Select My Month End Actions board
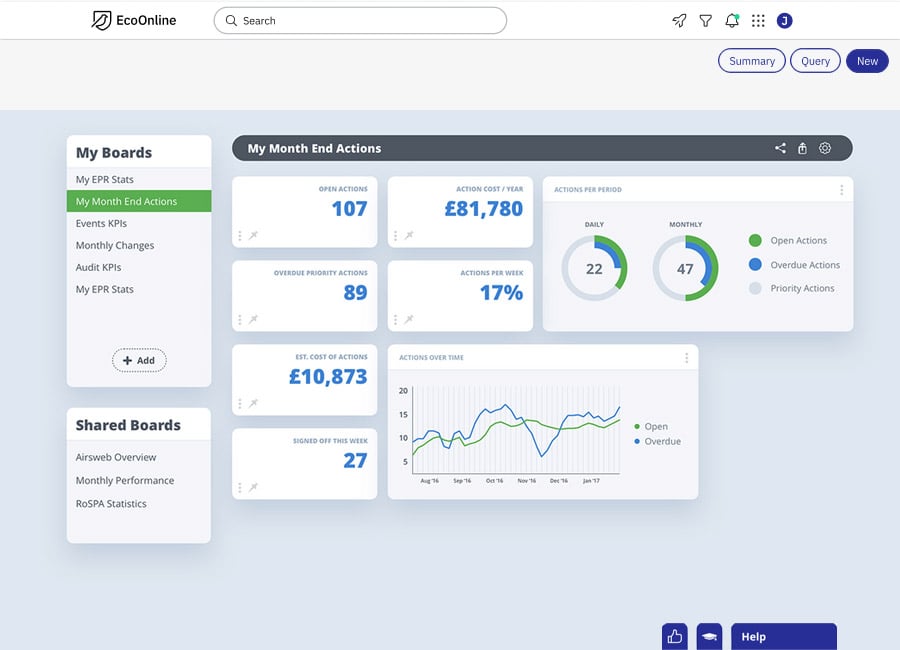Viewport: 900px width, 650px height. (x=139, y=202)
